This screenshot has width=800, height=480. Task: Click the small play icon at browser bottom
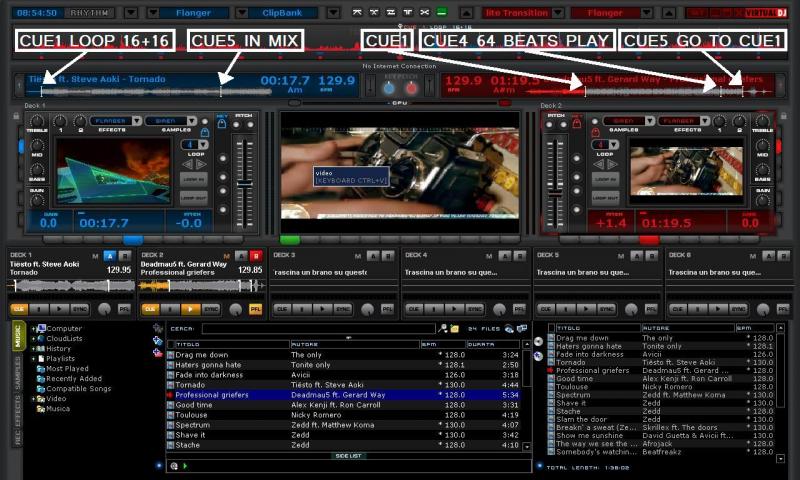[x=185, y=466]
